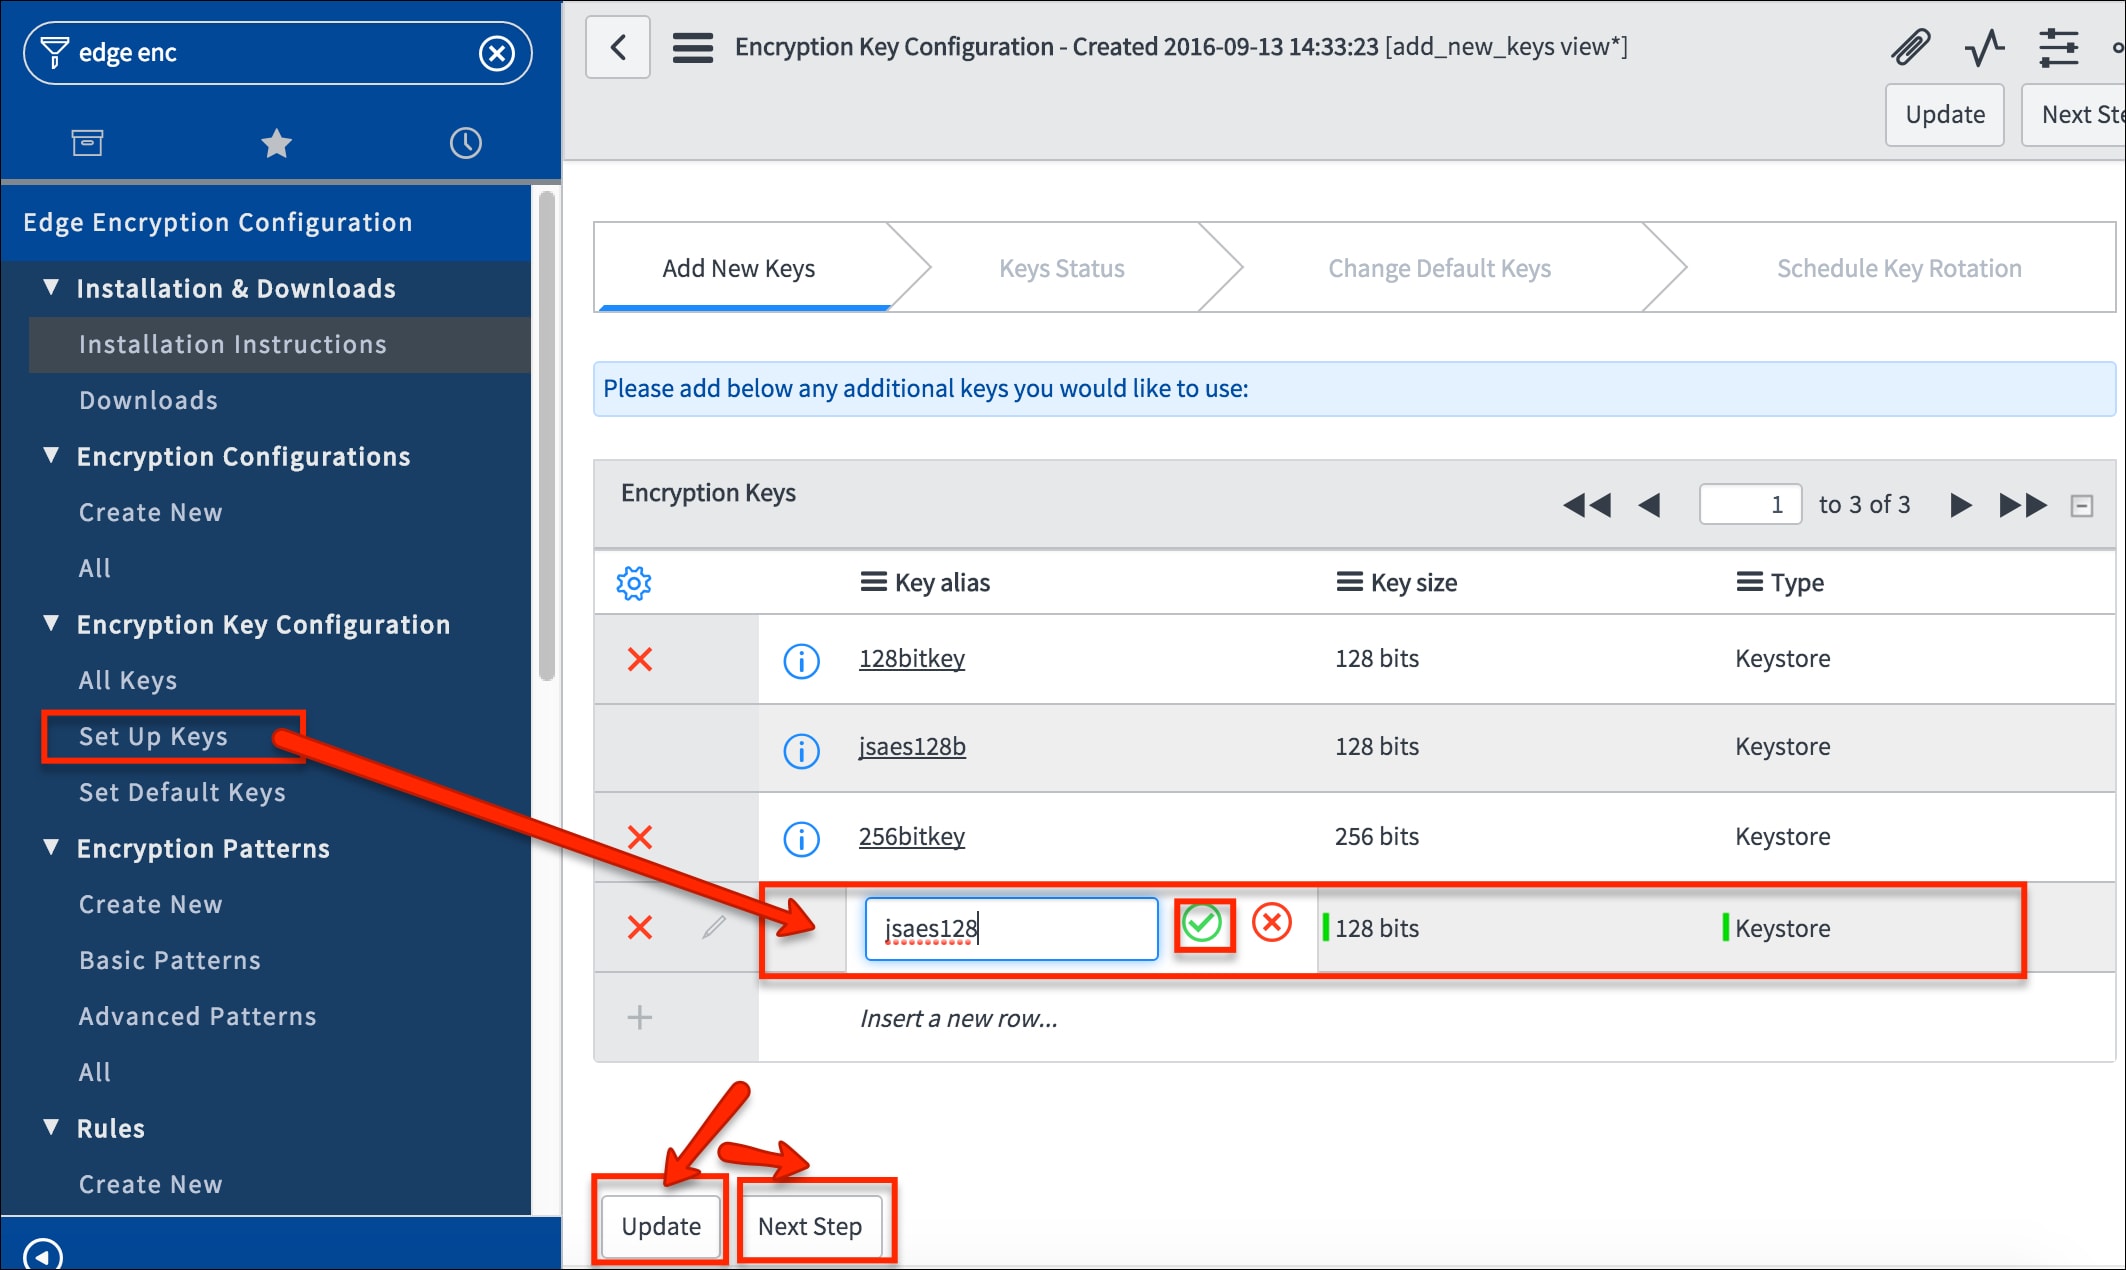2126x1270 pixels.
Task: Cancel the cell edit with red X circle
Action: tap(1272, 923)
